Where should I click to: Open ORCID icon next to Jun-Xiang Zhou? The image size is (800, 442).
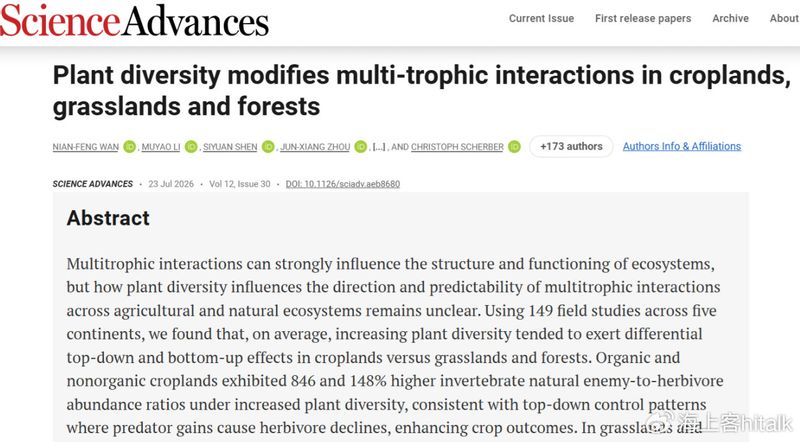pos(361,147)
